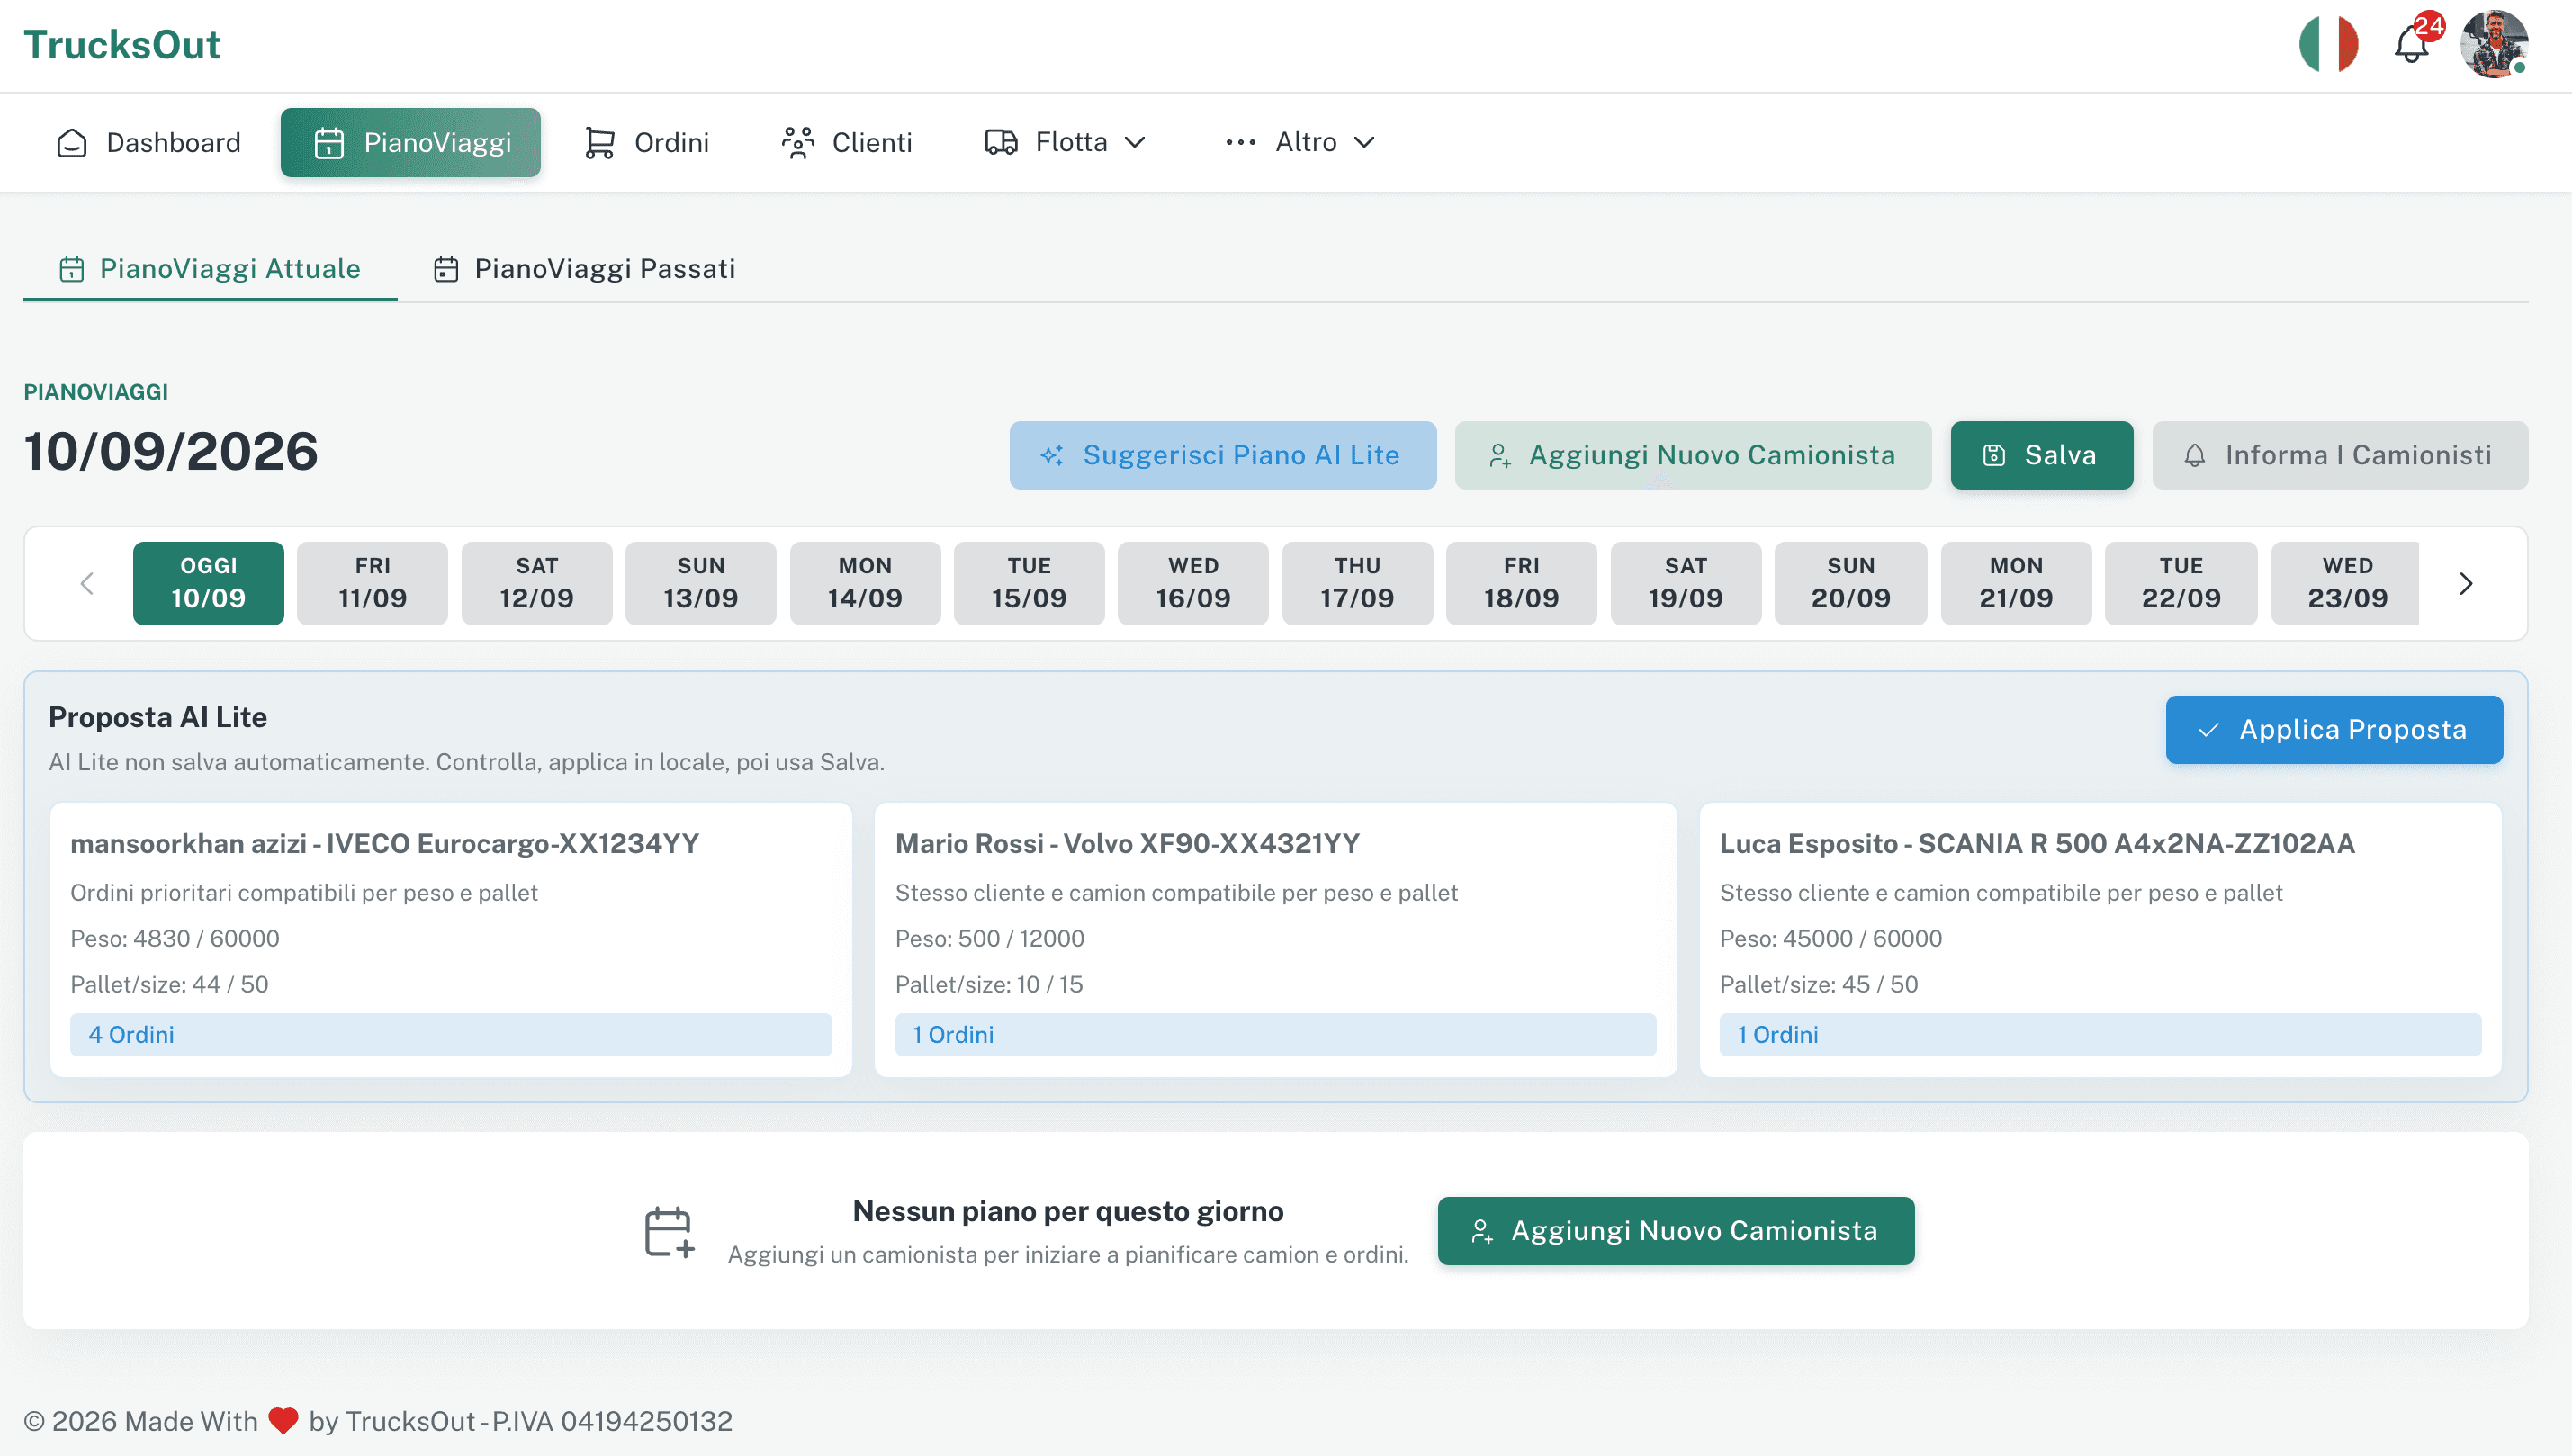
Task: Select TUE 22/09 date
Action: [2181, 583]
